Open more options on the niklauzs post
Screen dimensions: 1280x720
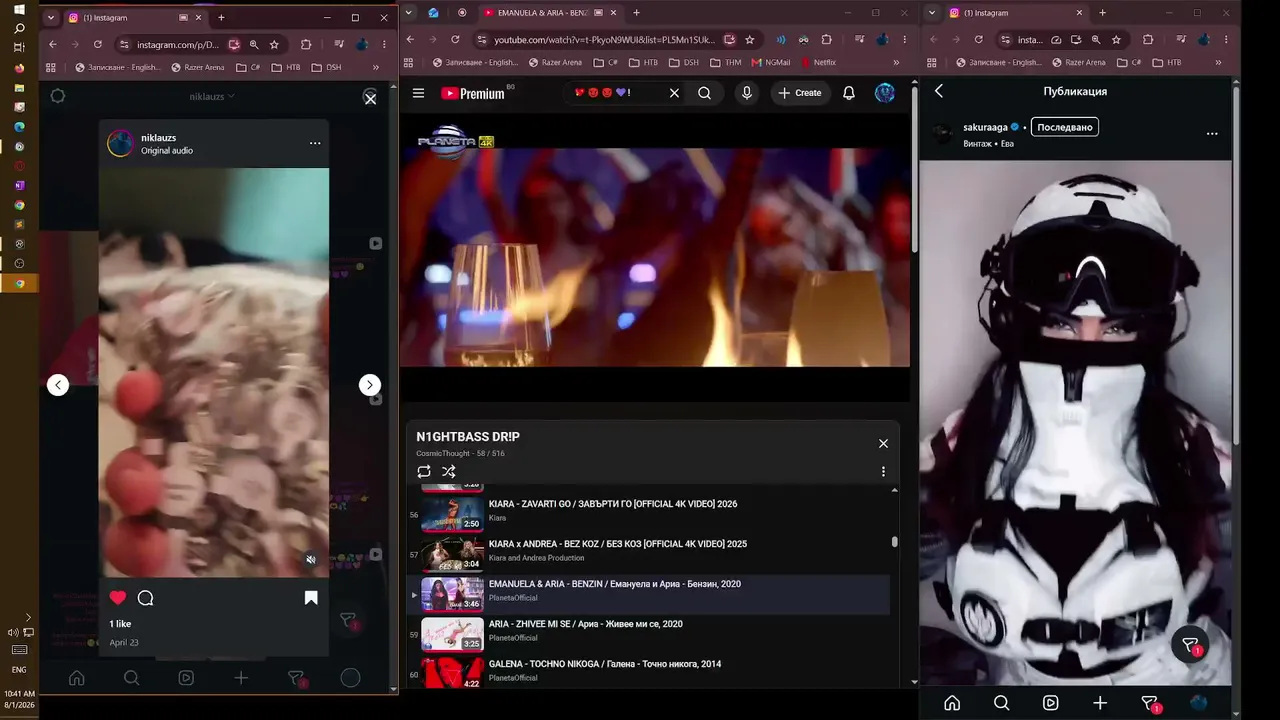point(315,143)
